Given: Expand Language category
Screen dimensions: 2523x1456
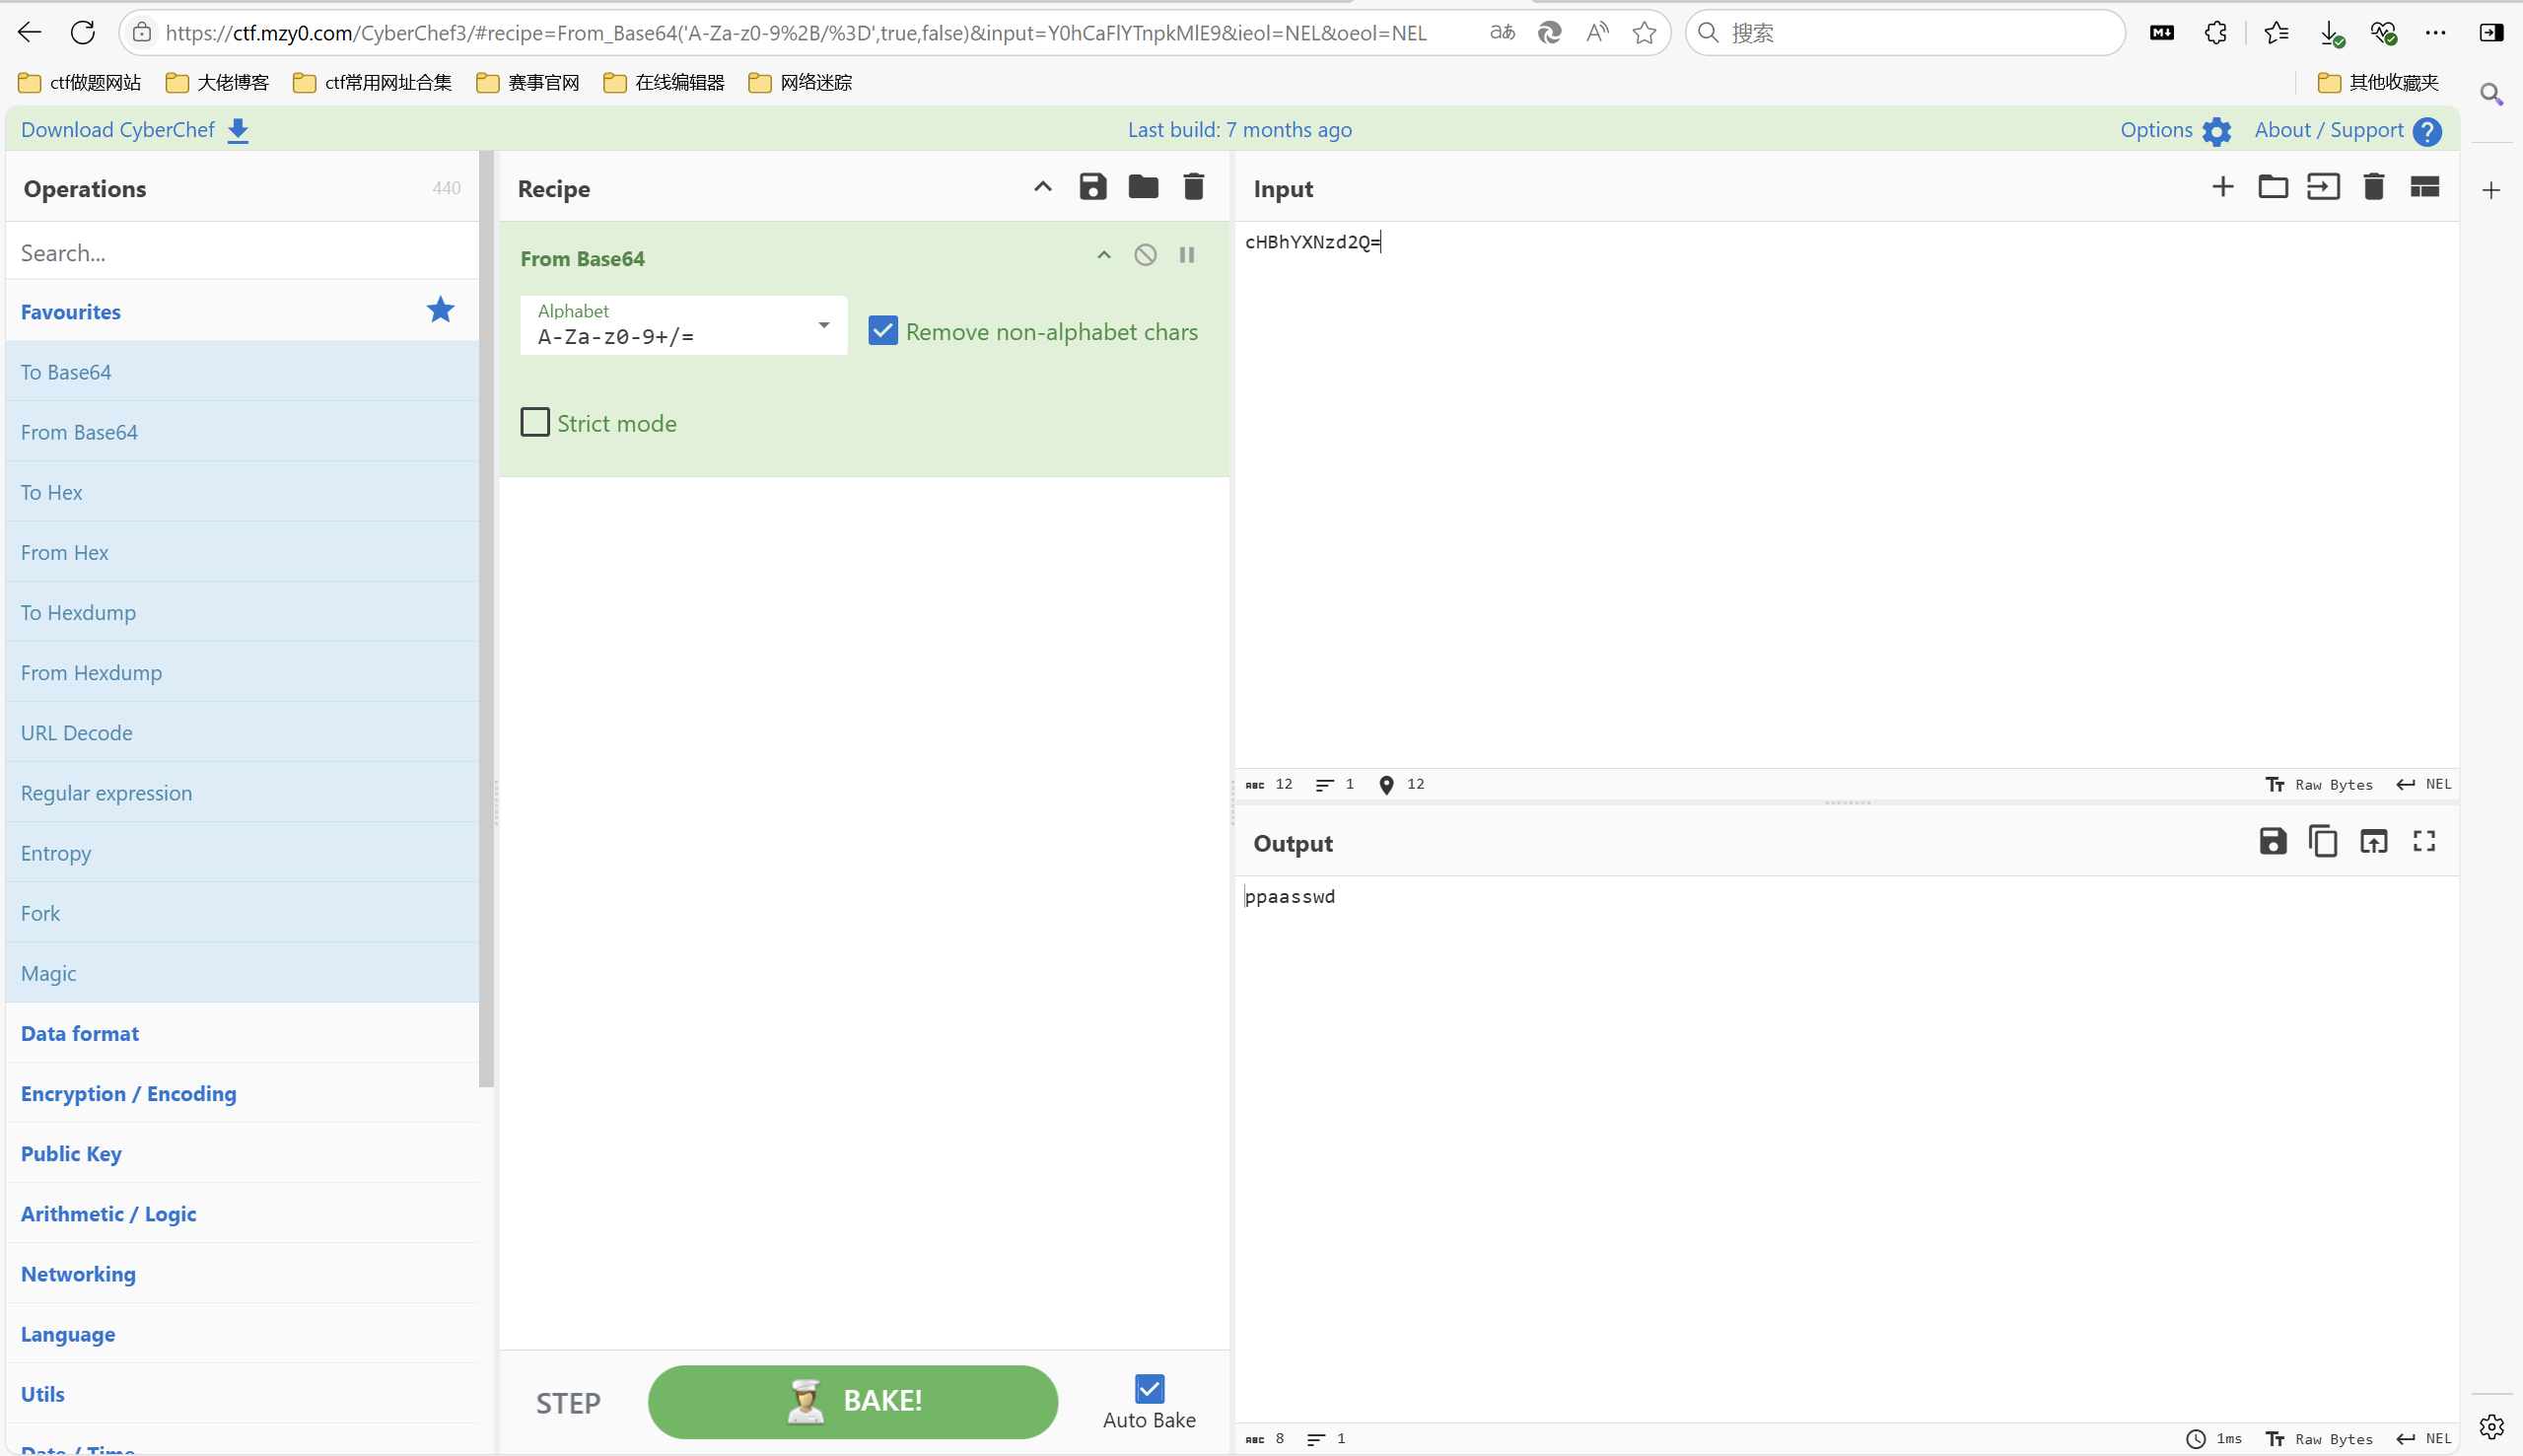Looking at the screenshot, I should pos(243,1333).
